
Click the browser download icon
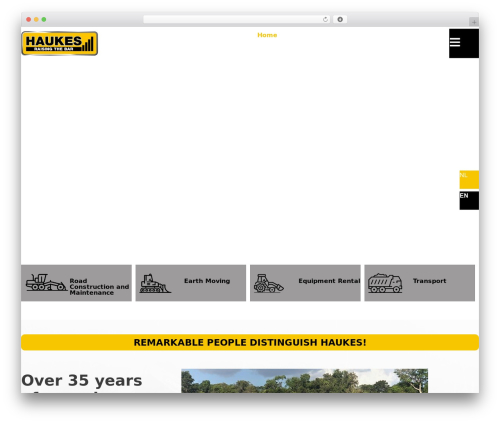pos(340,19)
